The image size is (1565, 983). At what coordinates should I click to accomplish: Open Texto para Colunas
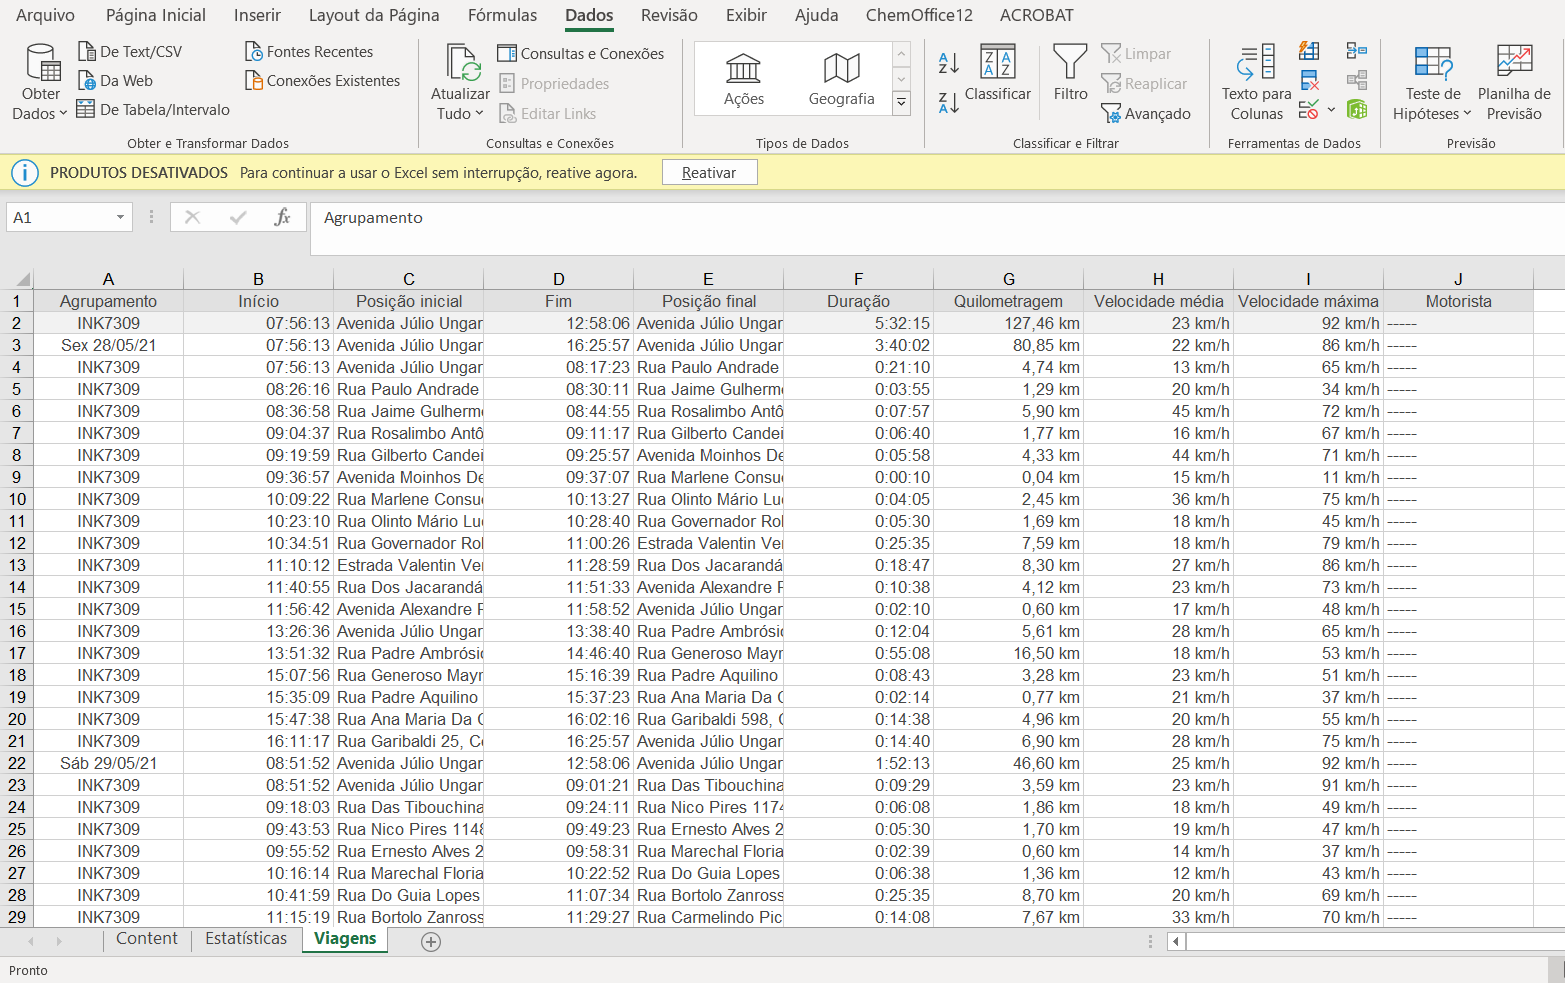pyautogui.click(x=1256, y=82)
